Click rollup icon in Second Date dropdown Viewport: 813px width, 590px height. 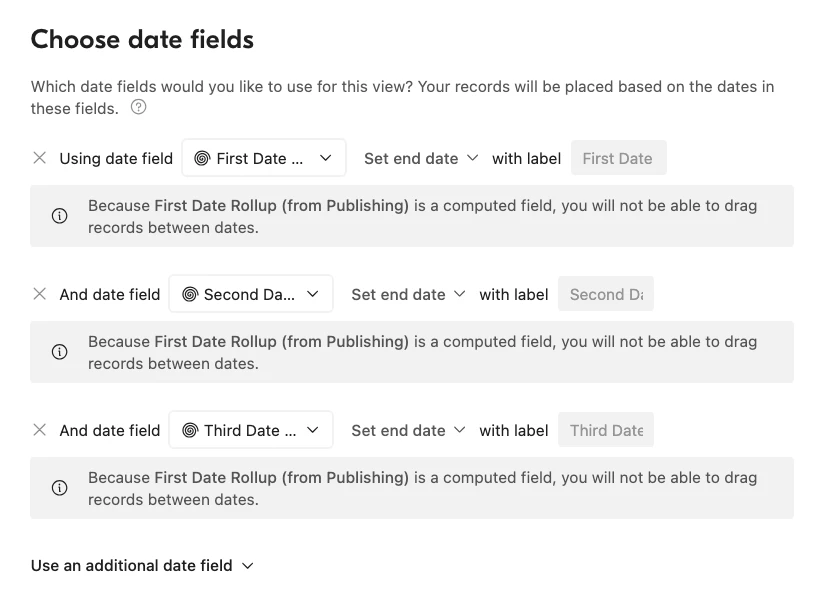point(190,294)
